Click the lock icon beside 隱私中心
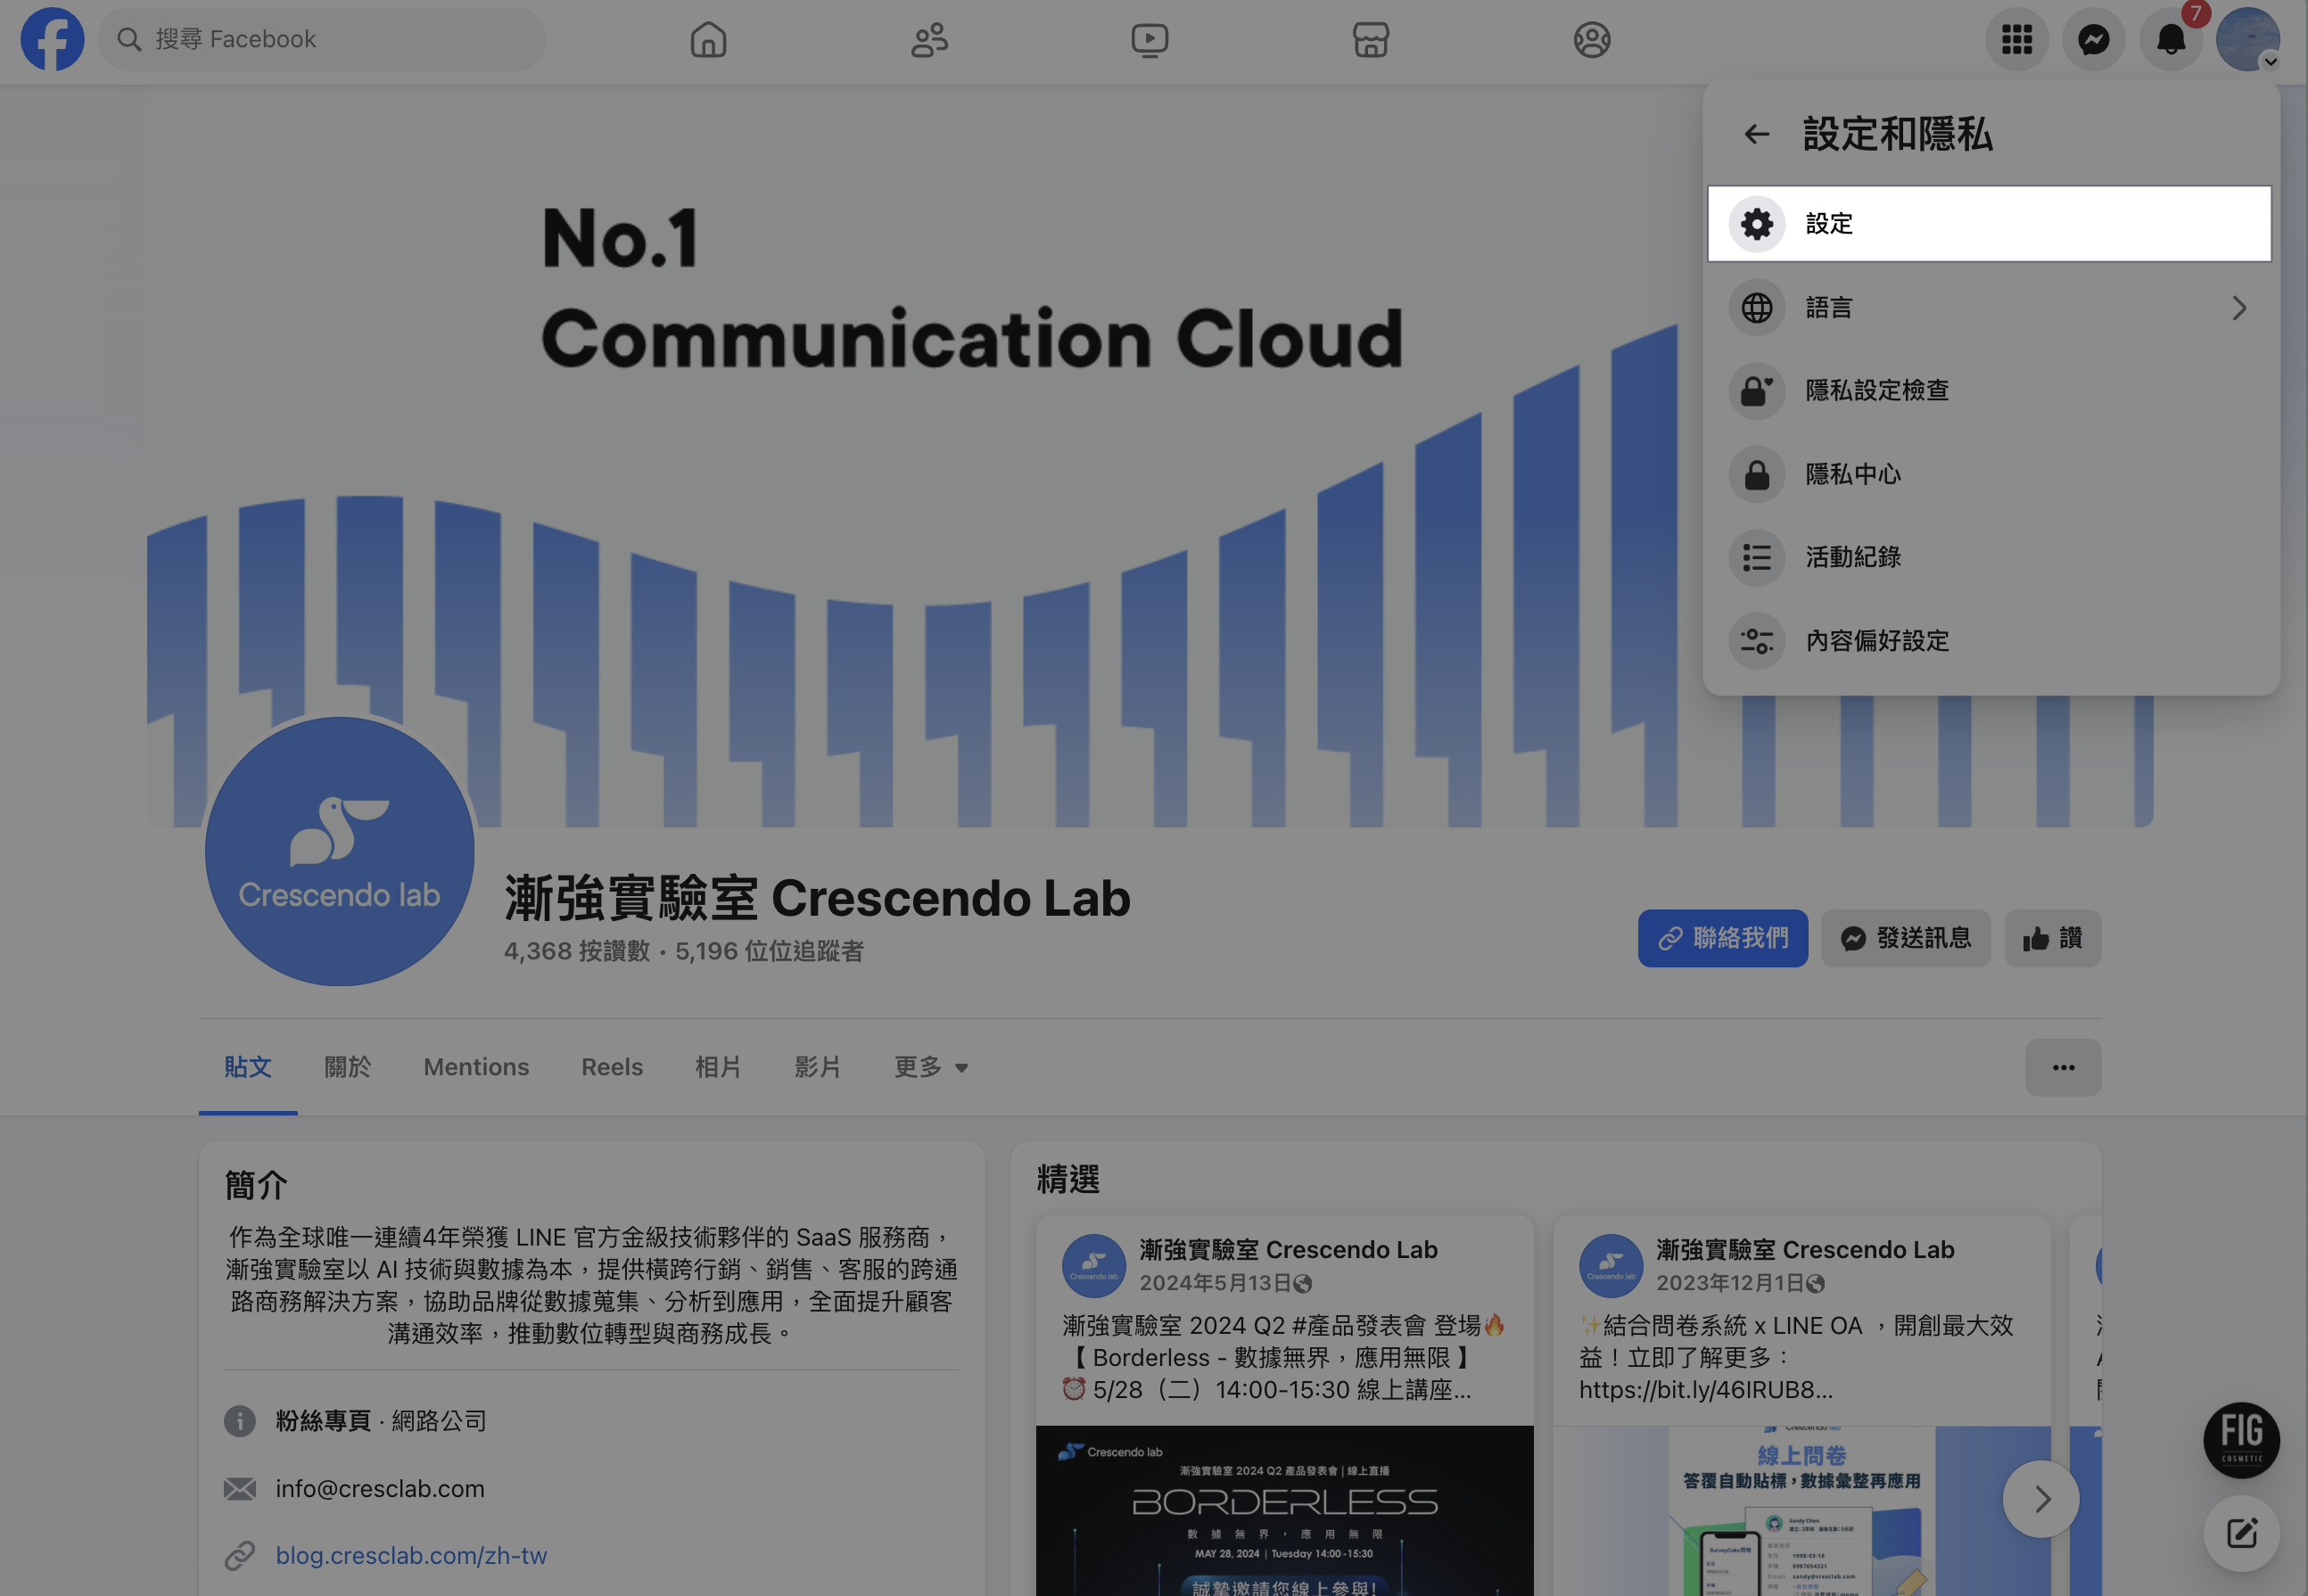The image size is (2308, 1596). click(x=1757, y=474)
